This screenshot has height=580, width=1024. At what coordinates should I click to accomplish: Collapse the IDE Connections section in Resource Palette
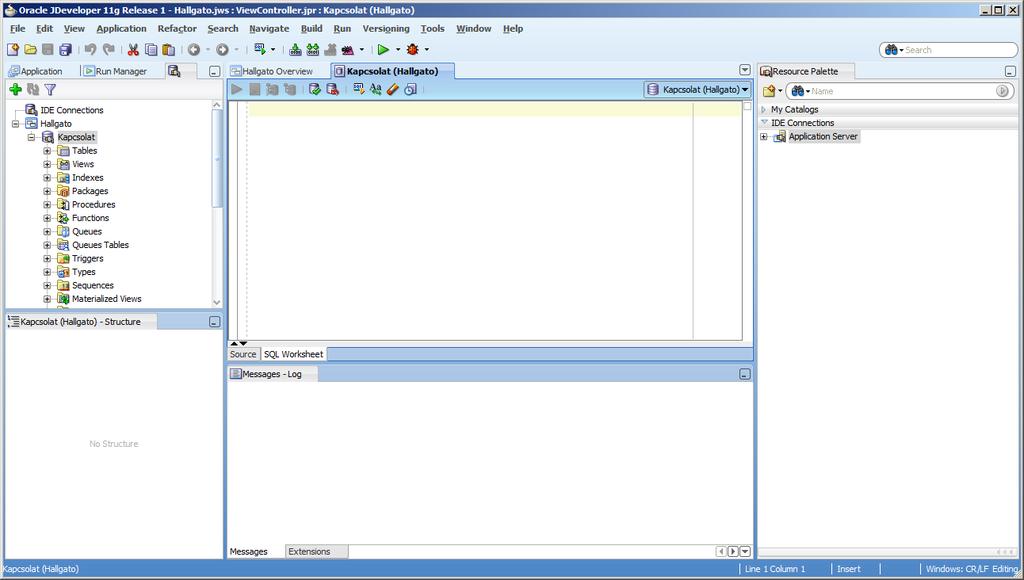[x=764, y=123]
